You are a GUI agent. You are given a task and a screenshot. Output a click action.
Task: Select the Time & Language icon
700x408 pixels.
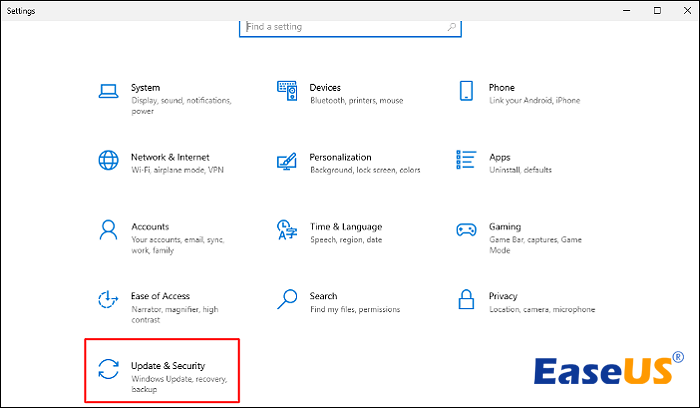(x=287, y=230)
